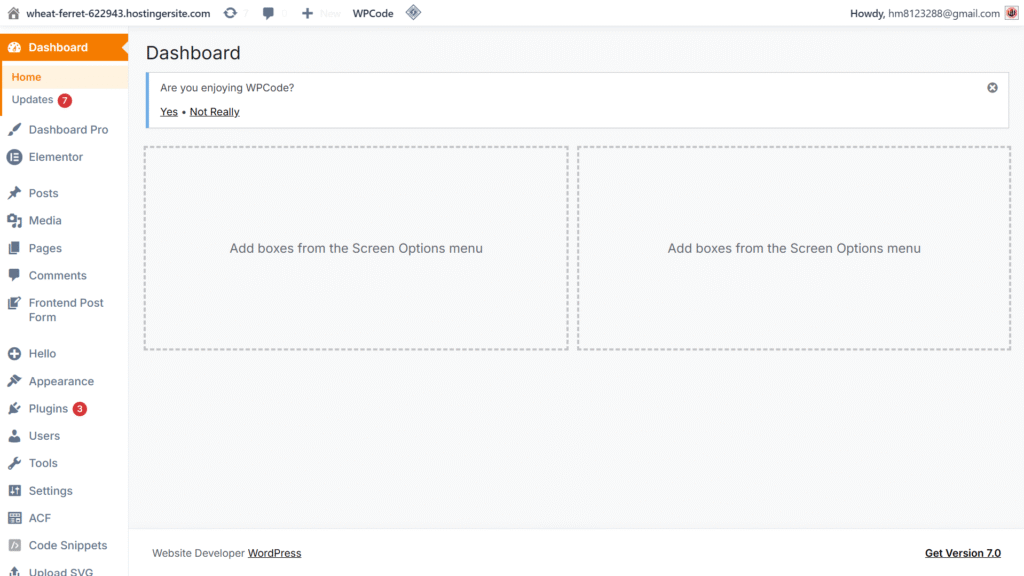This screenshot has height=576, width=1024.
Task: Click 'Are you enjoying WPCode?' text
Action: click(227, 88)
